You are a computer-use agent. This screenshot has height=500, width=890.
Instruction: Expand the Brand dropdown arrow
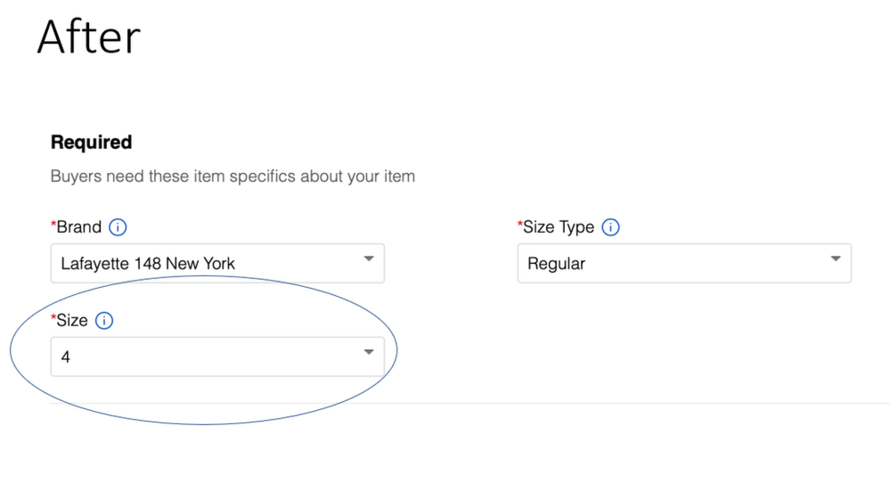(369, 259)
